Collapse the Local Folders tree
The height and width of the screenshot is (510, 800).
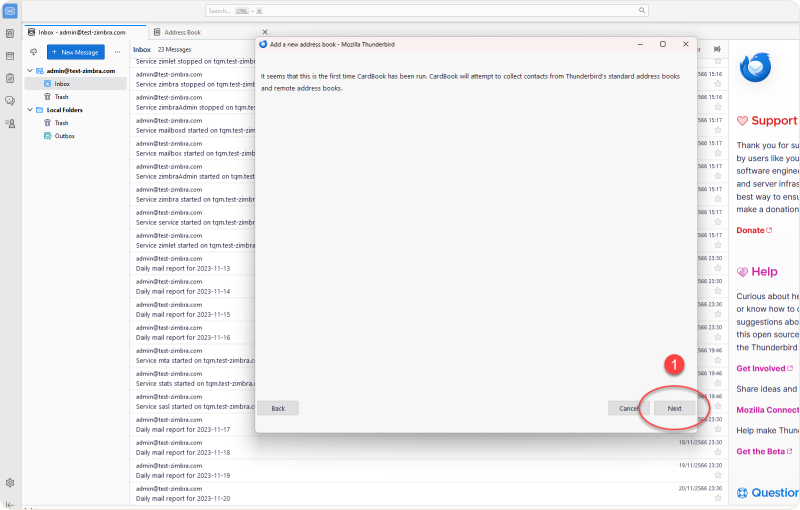tap(30, 110)
